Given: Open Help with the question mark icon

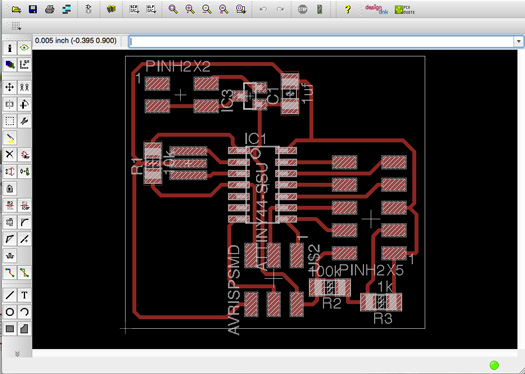Looking at the screenshot, I should click(348, 9).
